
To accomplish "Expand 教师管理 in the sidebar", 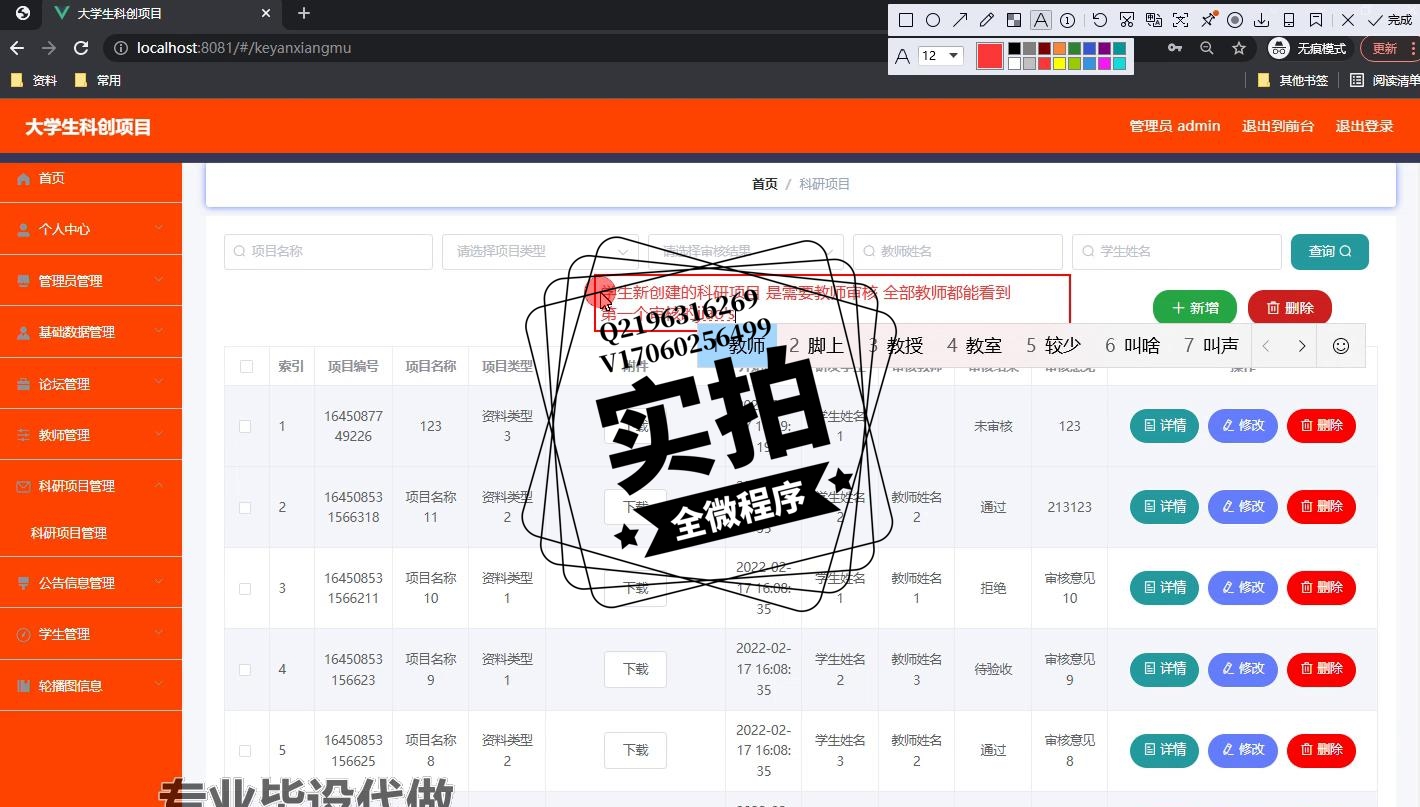I will [91, 435].
